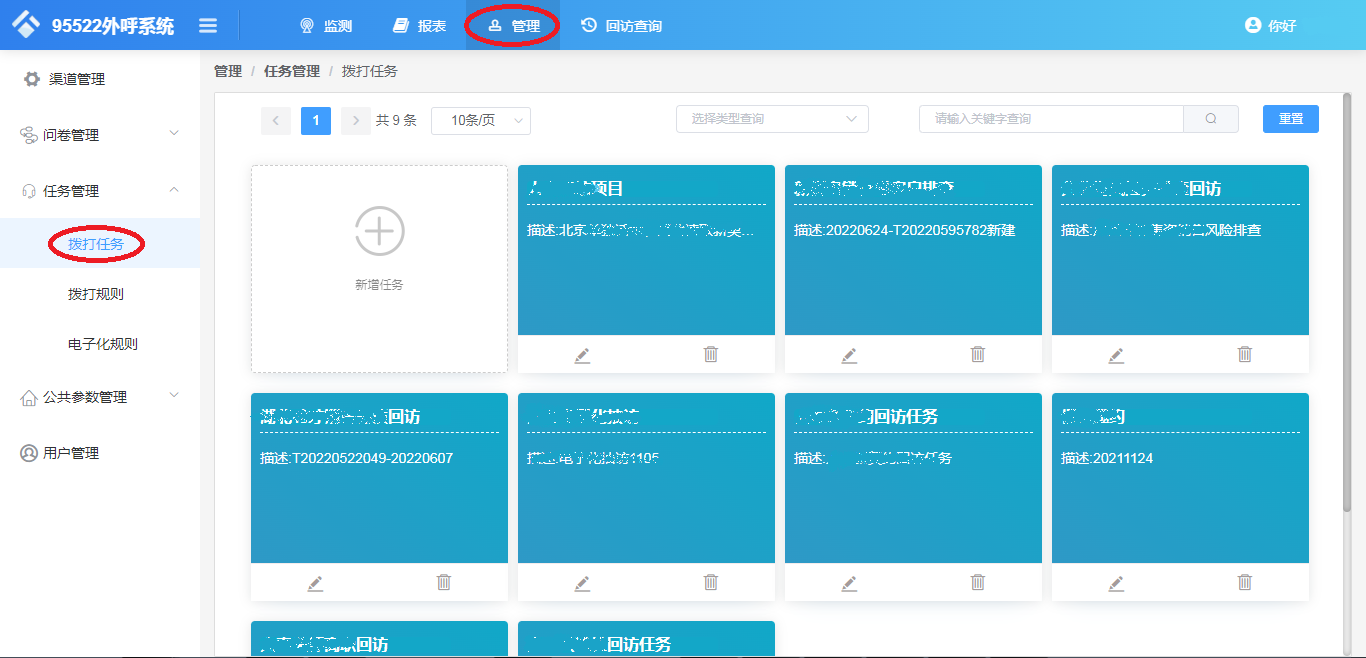
Task: Open the 报表 menu
Action: (x=418, y=25)
